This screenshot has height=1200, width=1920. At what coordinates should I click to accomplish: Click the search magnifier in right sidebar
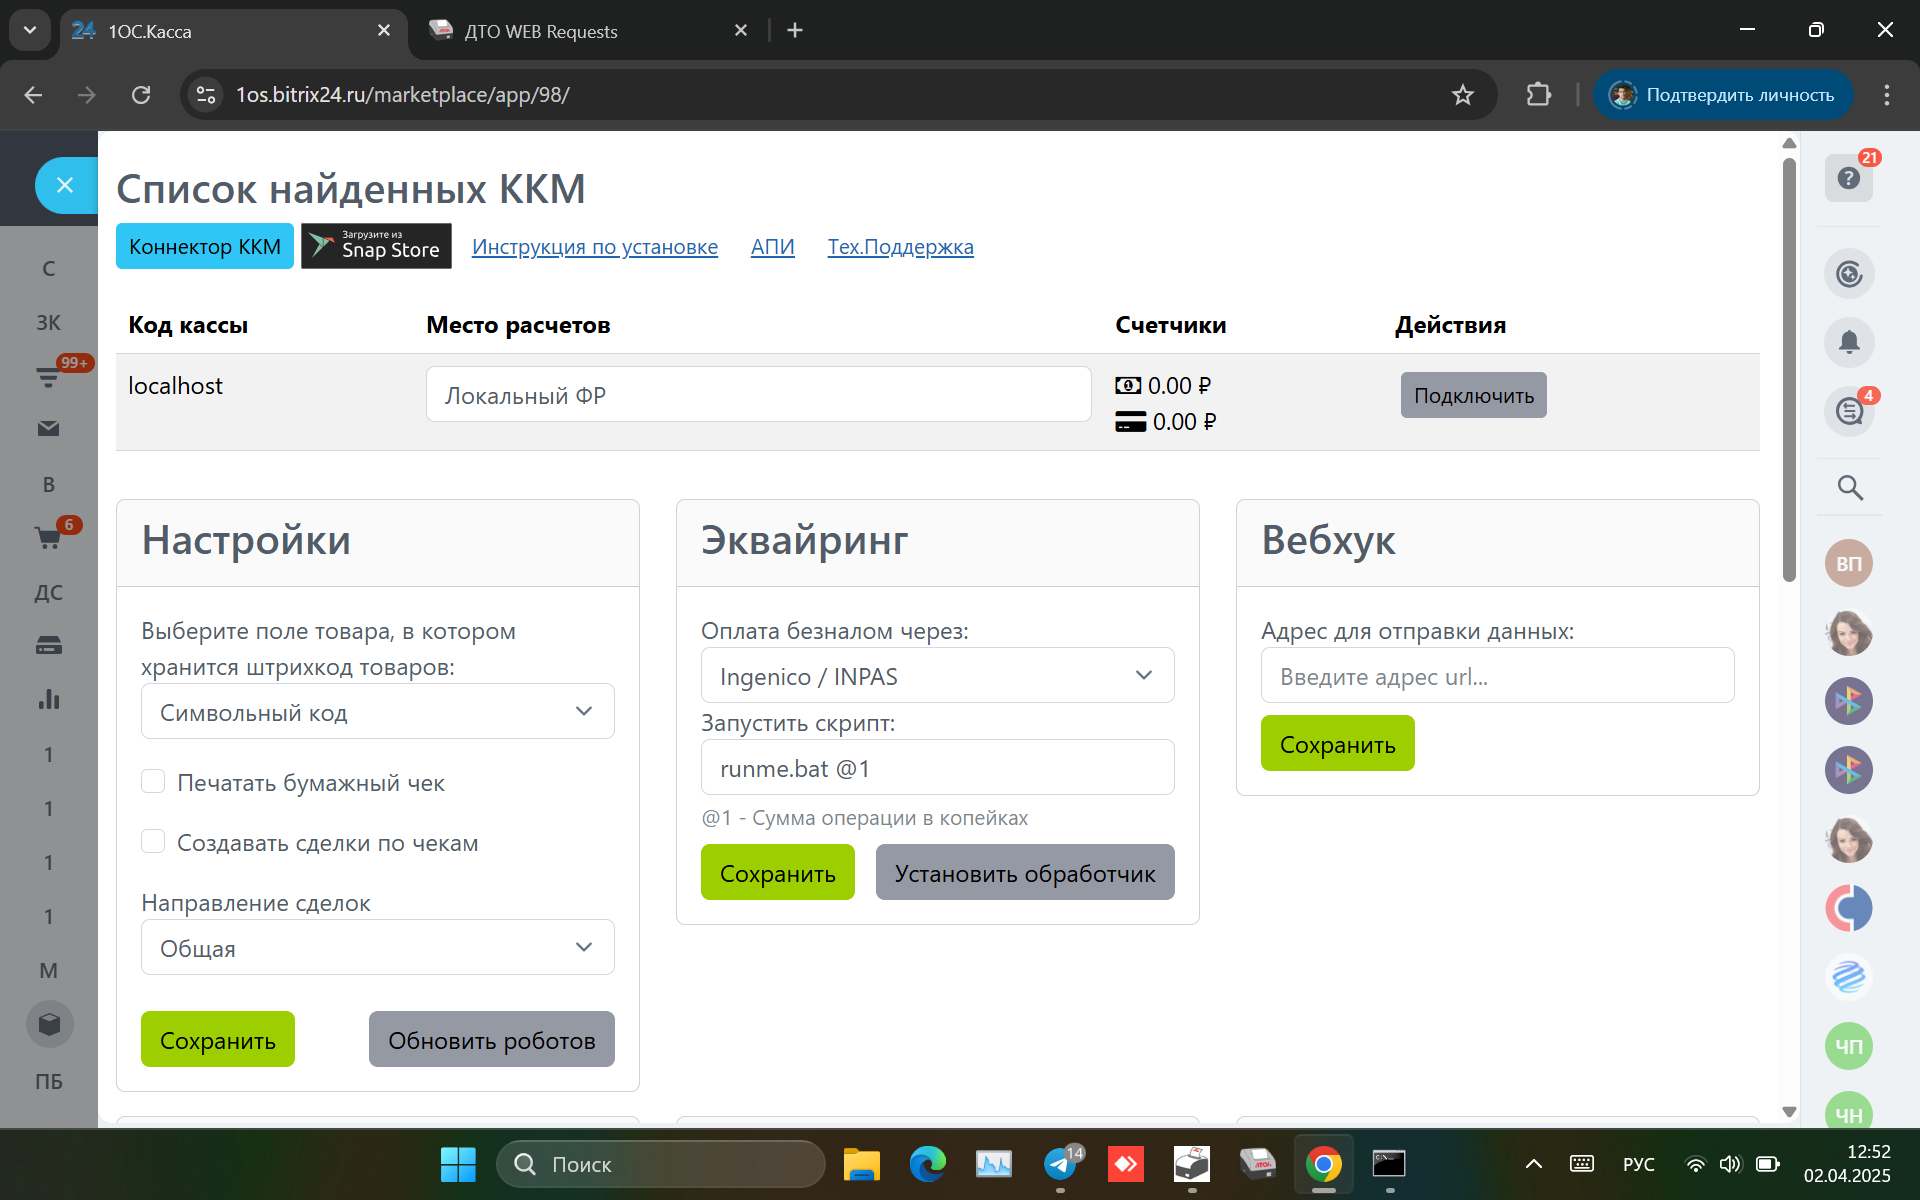coord(1849,487)
